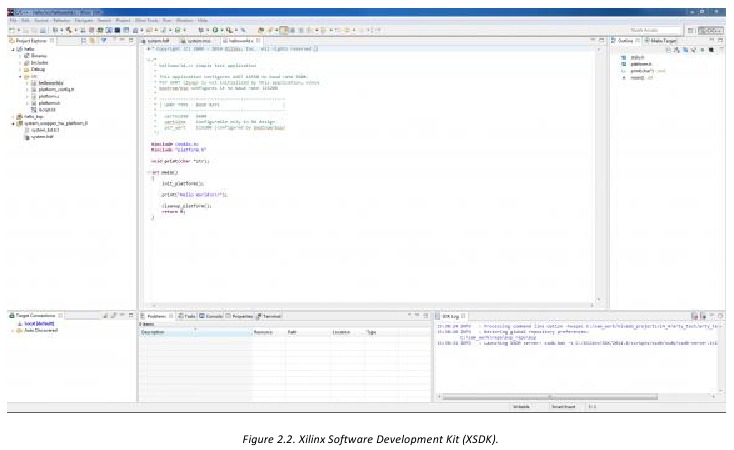Screen dimensions: 734x450
Task: Click the Quick Access field
Action: pyautogui.click(x=653, y=30)
